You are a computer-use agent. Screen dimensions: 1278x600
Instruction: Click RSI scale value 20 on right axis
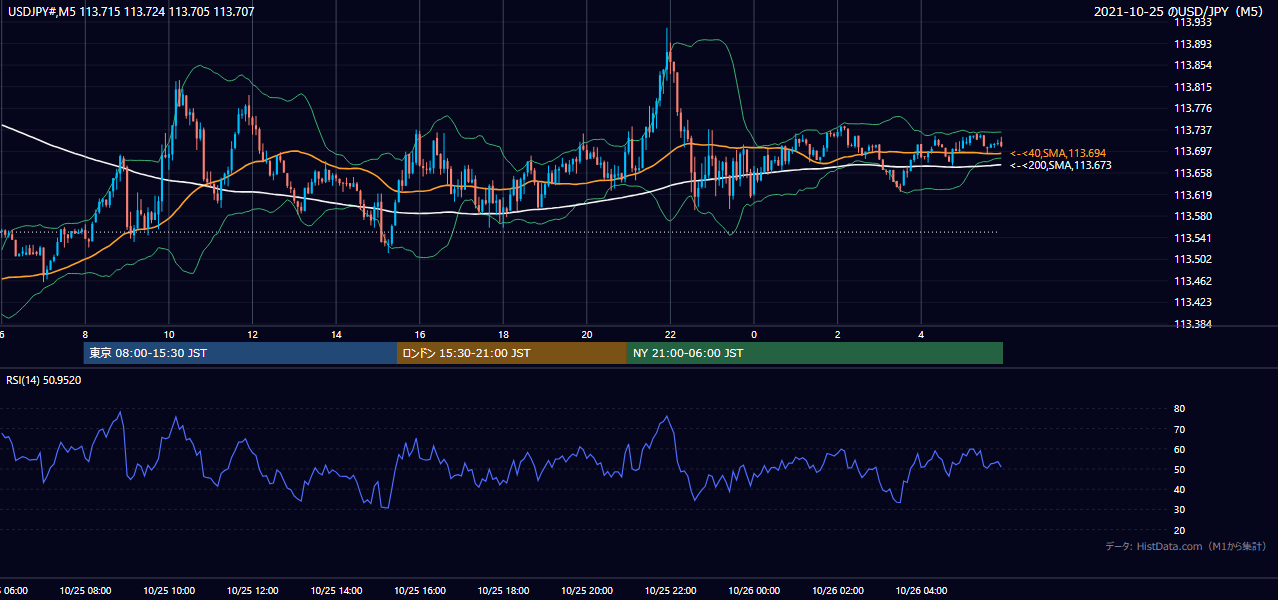tap(1179, 530)
